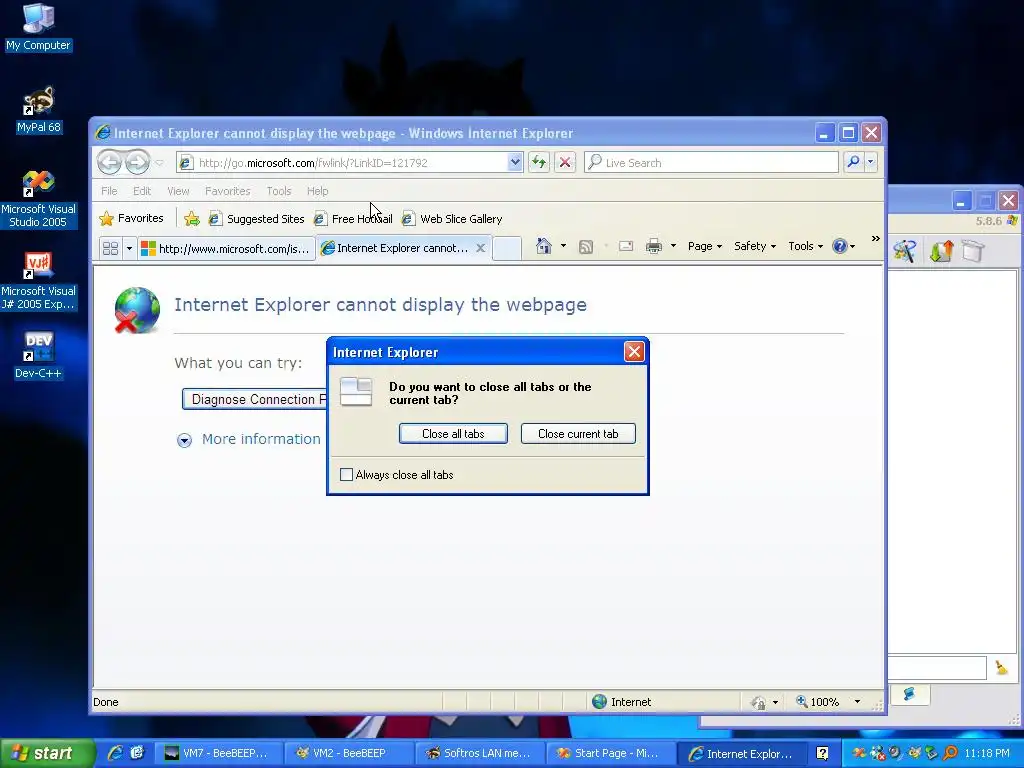Open the Tools menu in menu bar

(x=279, y=191)
